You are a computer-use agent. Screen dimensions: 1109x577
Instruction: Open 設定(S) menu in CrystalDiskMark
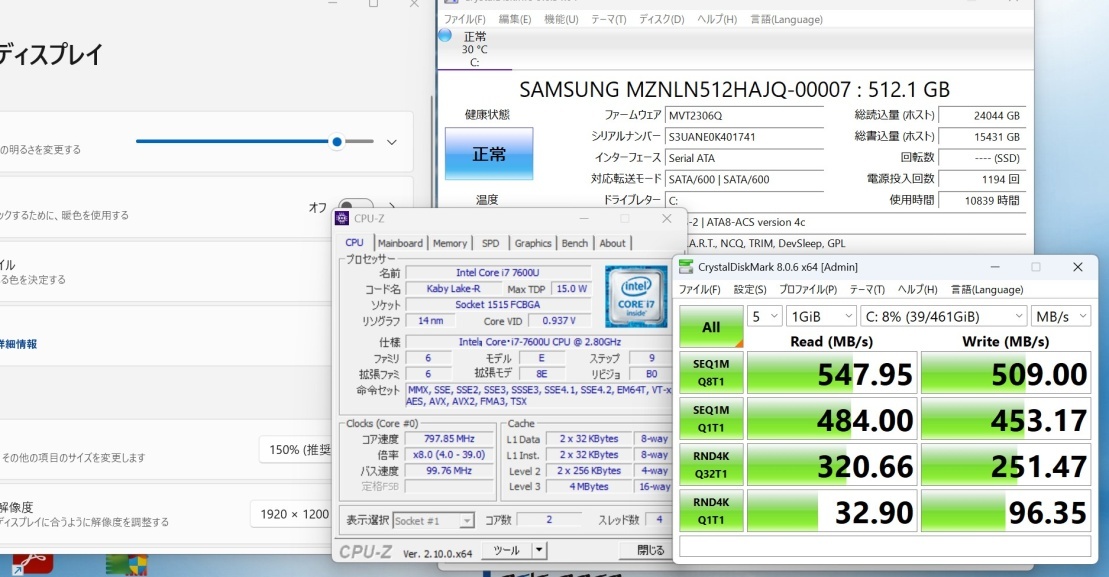click(x=750, y=289)
